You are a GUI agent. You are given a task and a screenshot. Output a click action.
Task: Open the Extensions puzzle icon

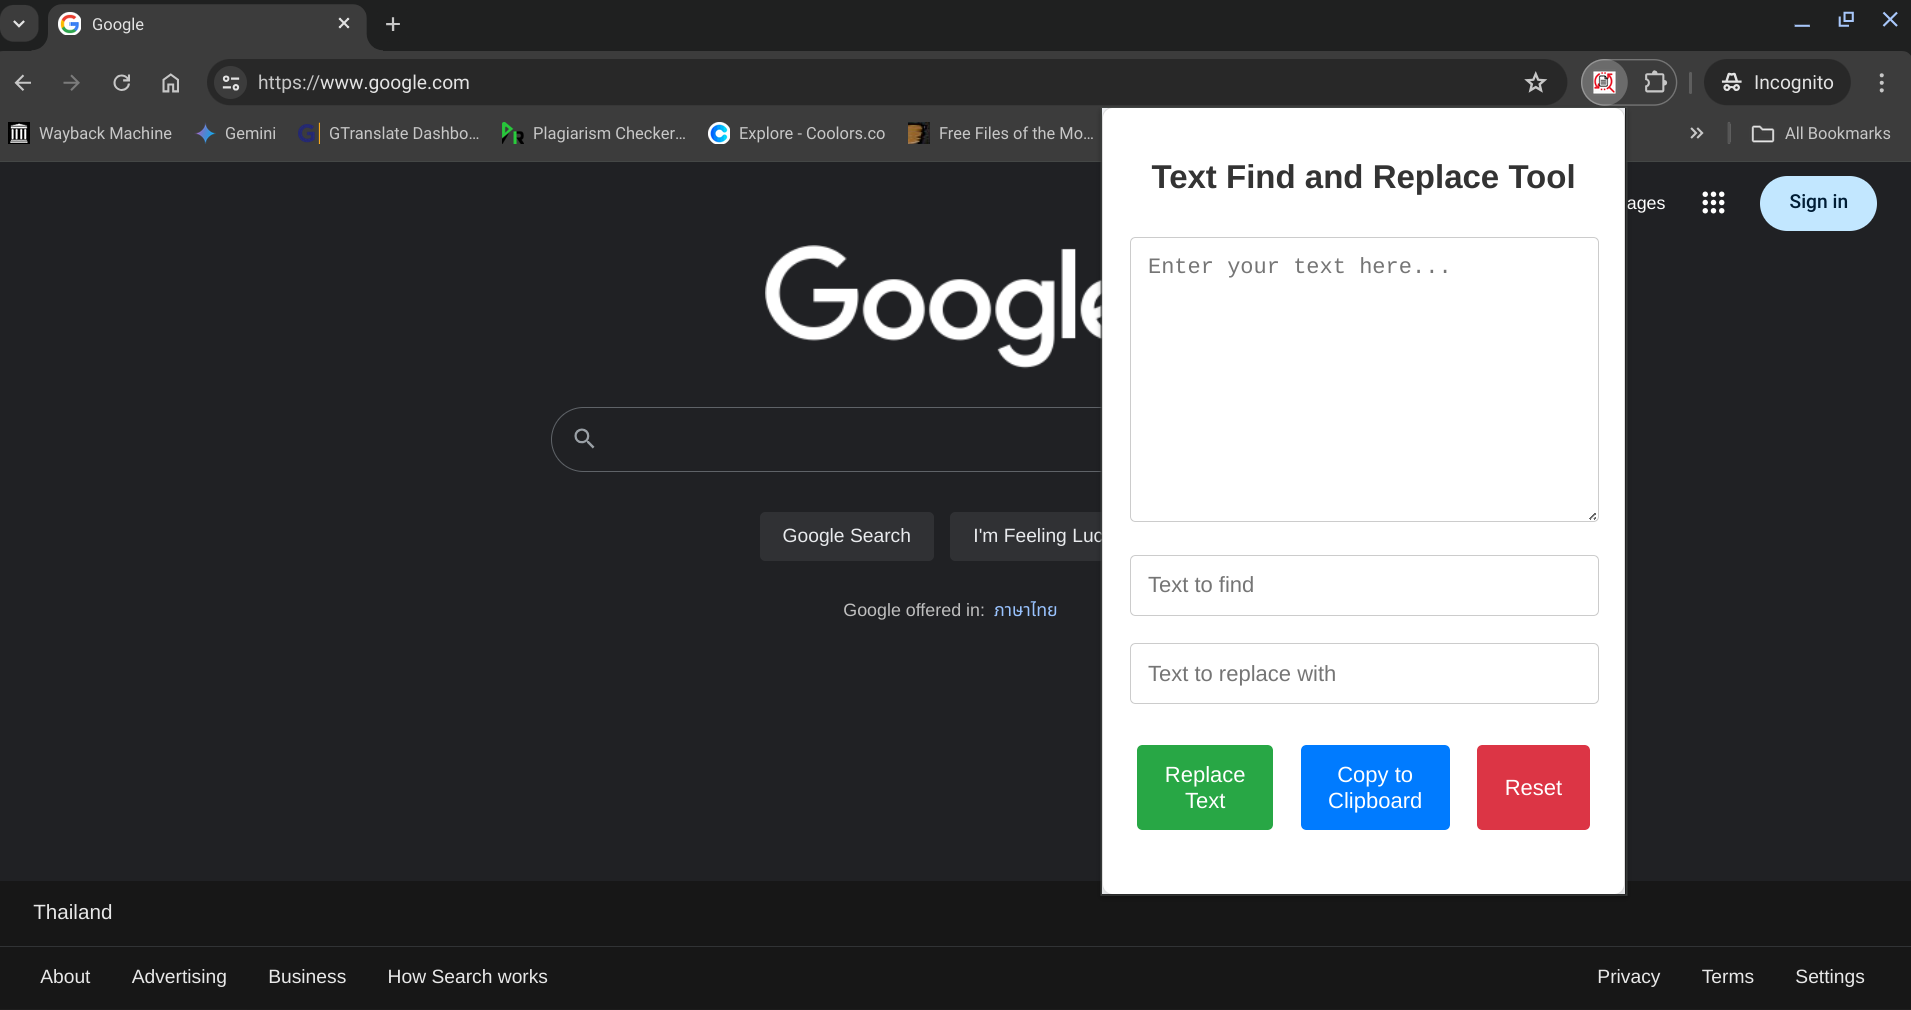tap(1655, 82)
